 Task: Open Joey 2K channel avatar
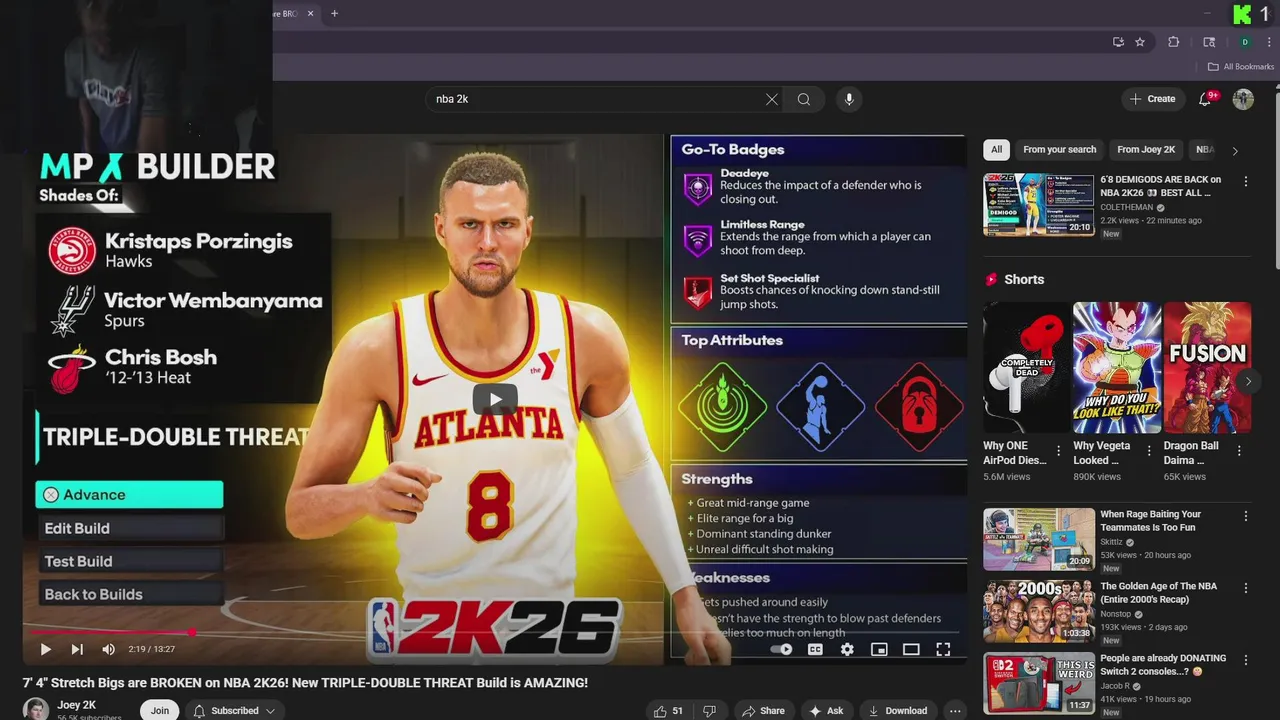point(35,710)
